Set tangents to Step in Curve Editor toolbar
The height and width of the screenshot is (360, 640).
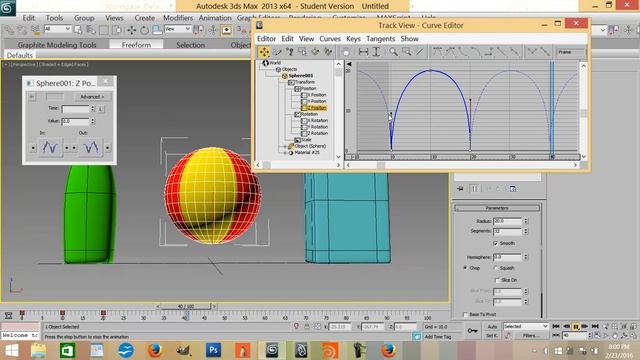click(489, 52)
